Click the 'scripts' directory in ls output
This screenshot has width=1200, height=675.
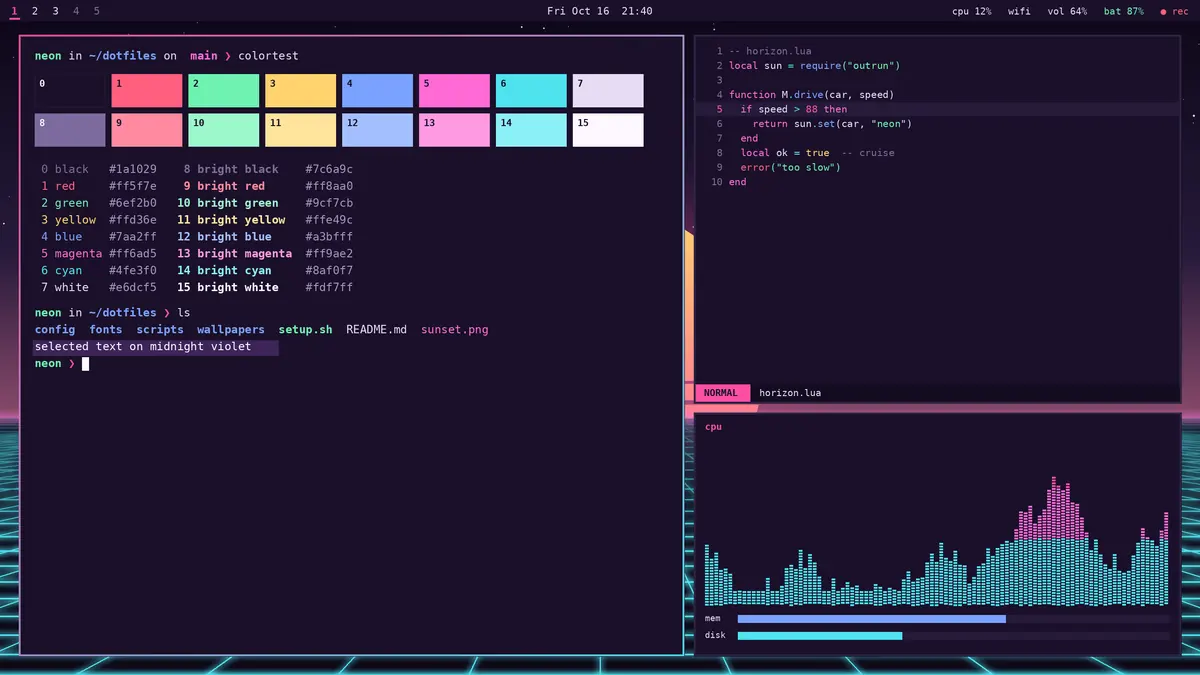pos(160,329)
